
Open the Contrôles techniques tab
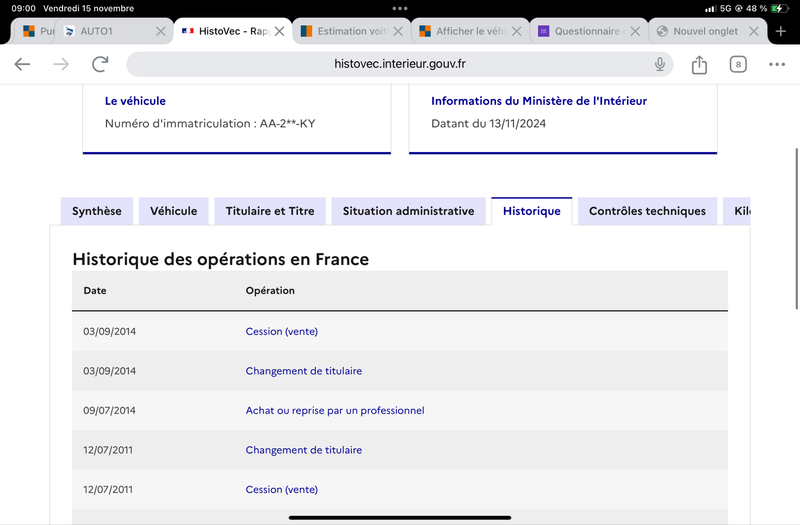pos(647,211)
